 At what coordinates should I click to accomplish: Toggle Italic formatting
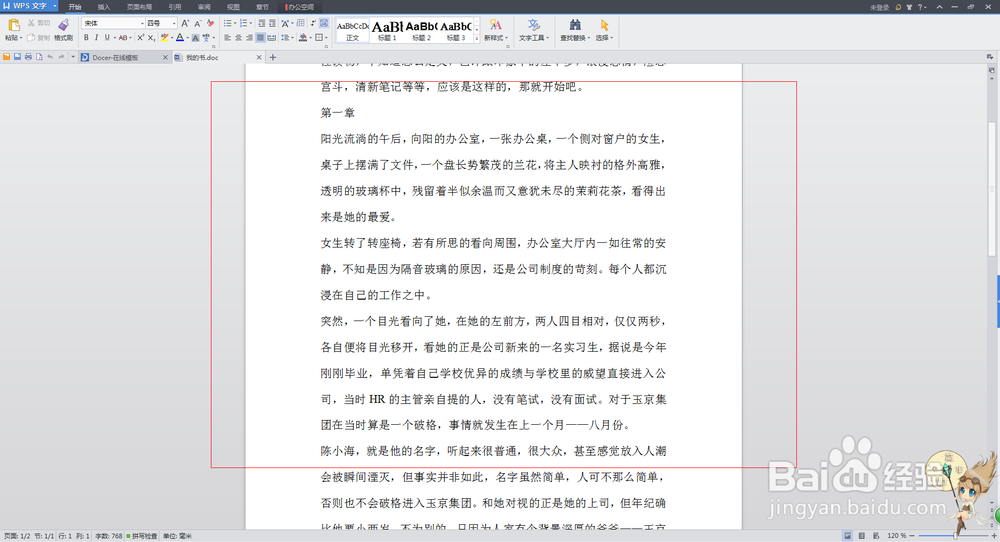96,38
